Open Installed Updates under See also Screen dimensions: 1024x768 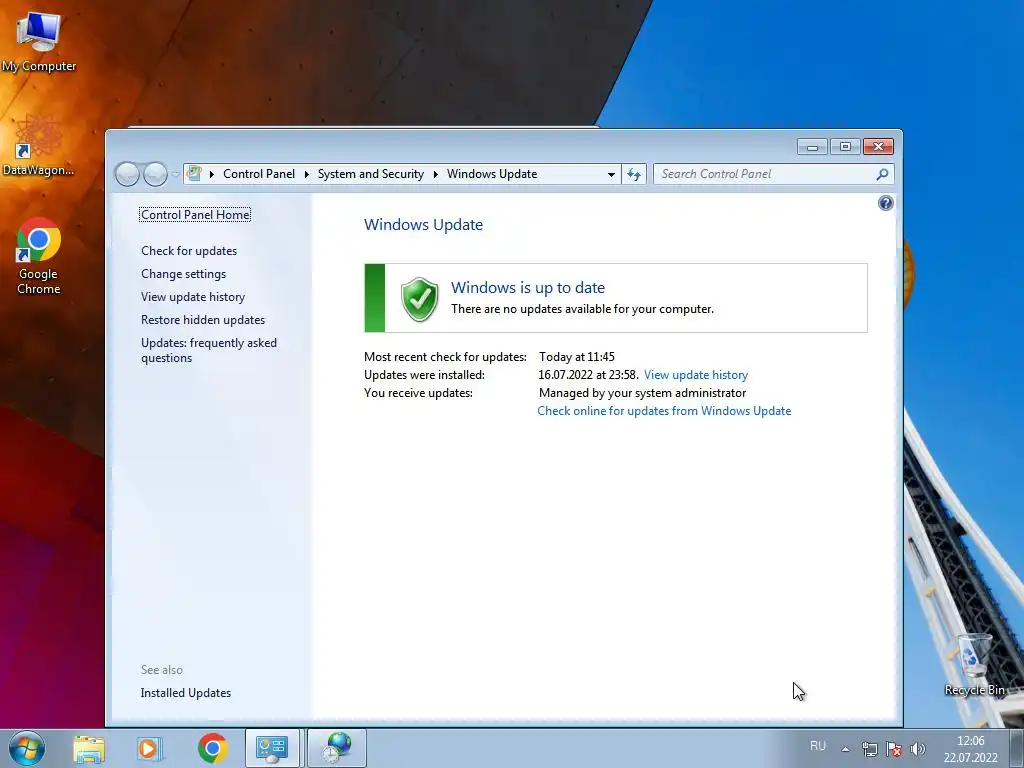point(185,693)
